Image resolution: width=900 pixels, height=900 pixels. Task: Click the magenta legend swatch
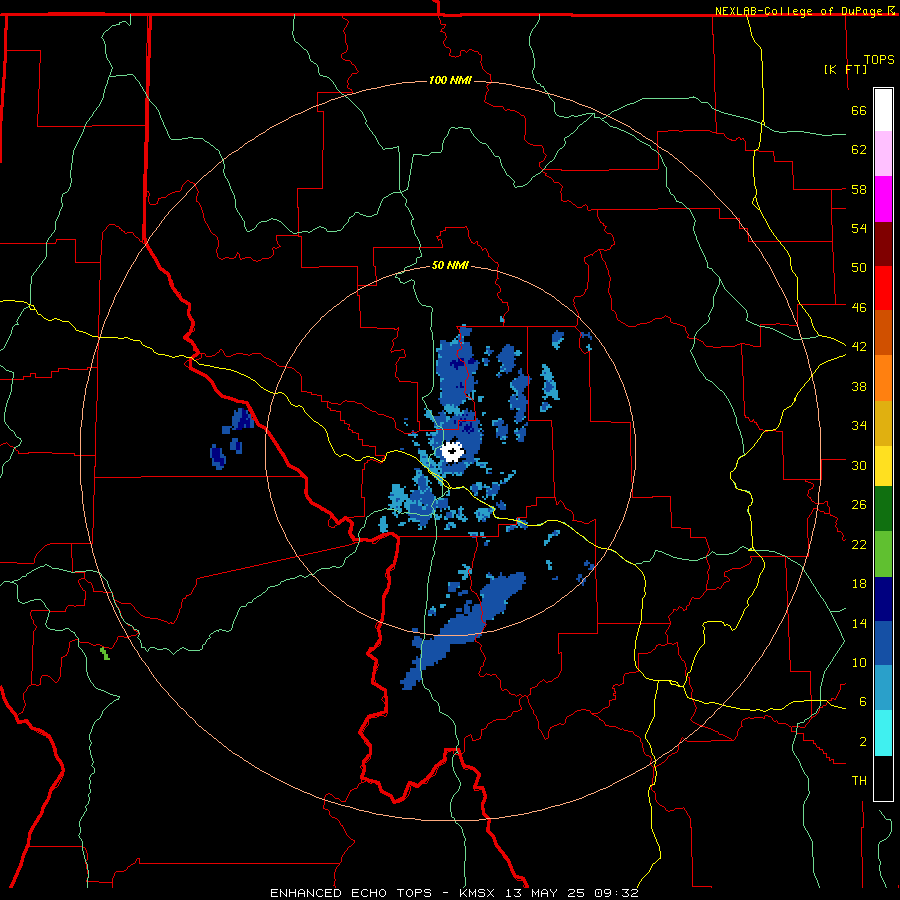coord(883,199)
